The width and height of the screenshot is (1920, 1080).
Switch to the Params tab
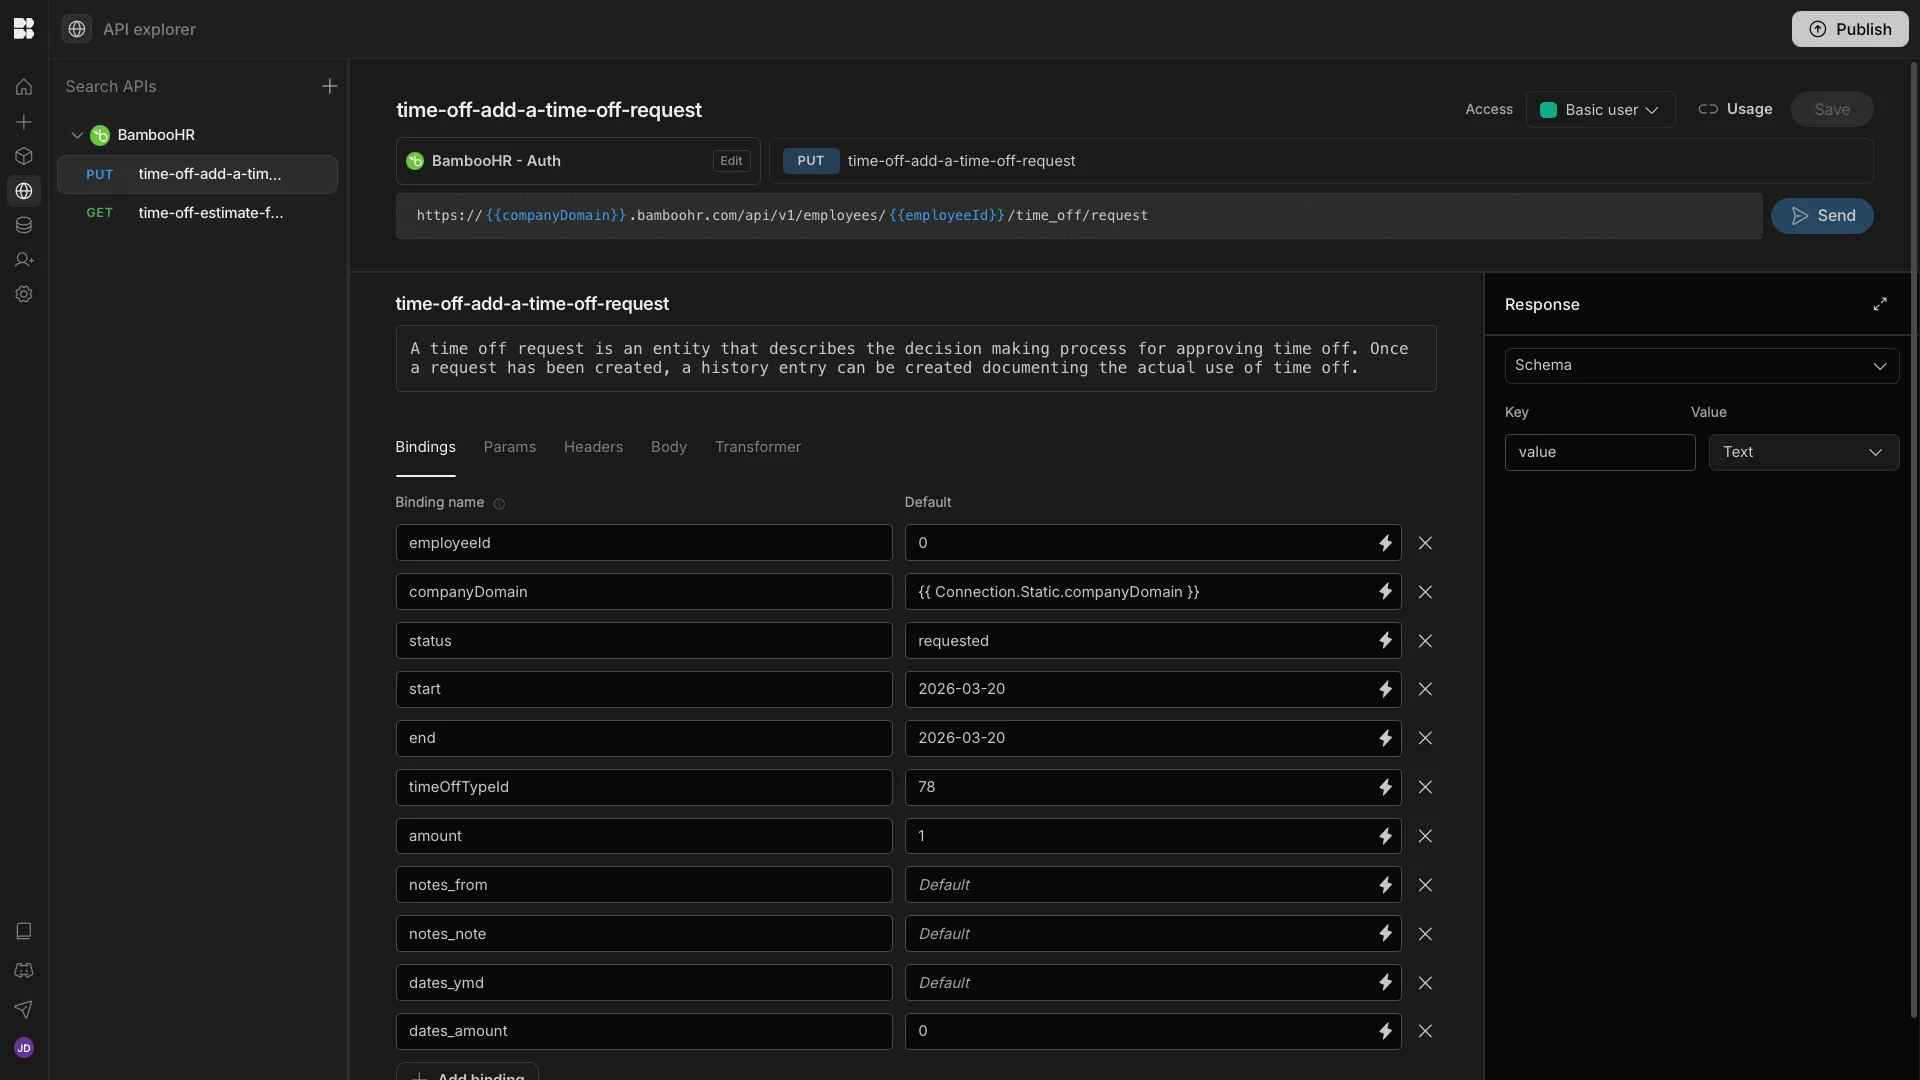pyautogui.click(x=509, y=447)
